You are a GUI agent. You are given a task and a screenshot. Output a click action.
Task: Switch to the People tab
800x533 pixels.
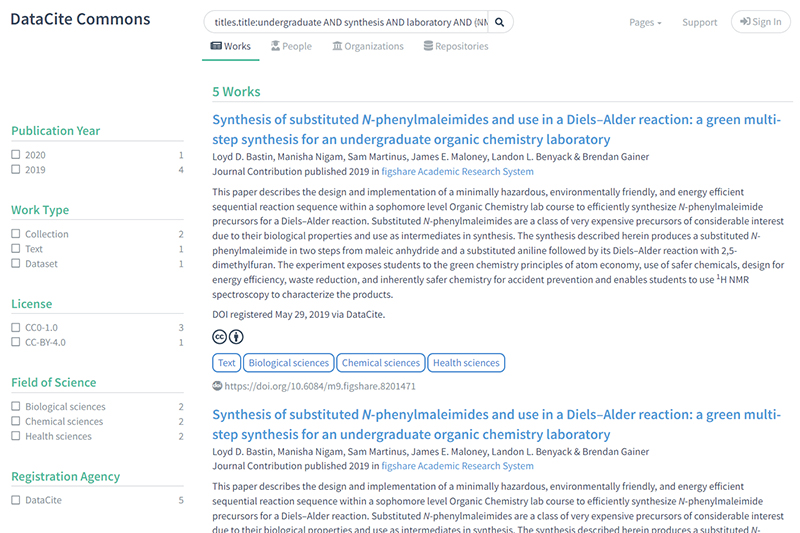[x=289, y=46]
